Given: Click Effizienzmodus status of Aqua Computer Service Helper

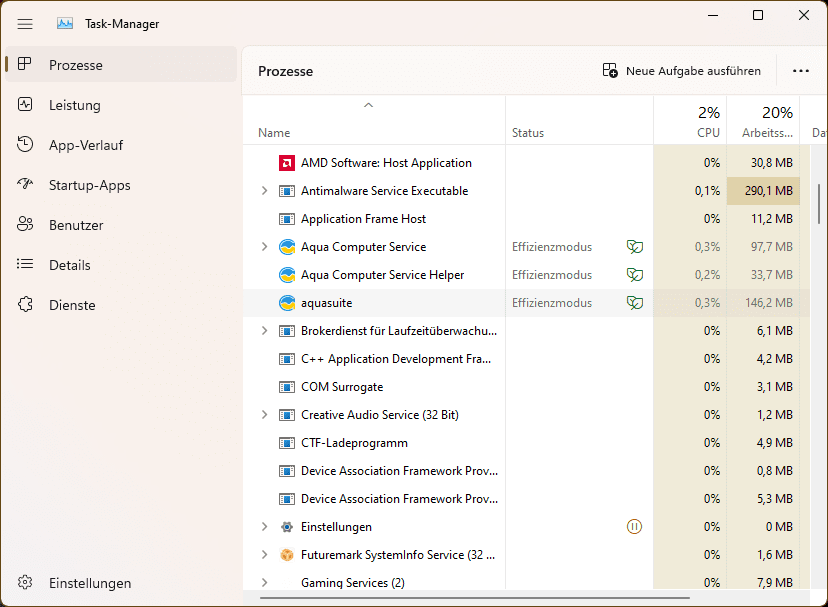Looking at the screenshot, I should point(552,275).
